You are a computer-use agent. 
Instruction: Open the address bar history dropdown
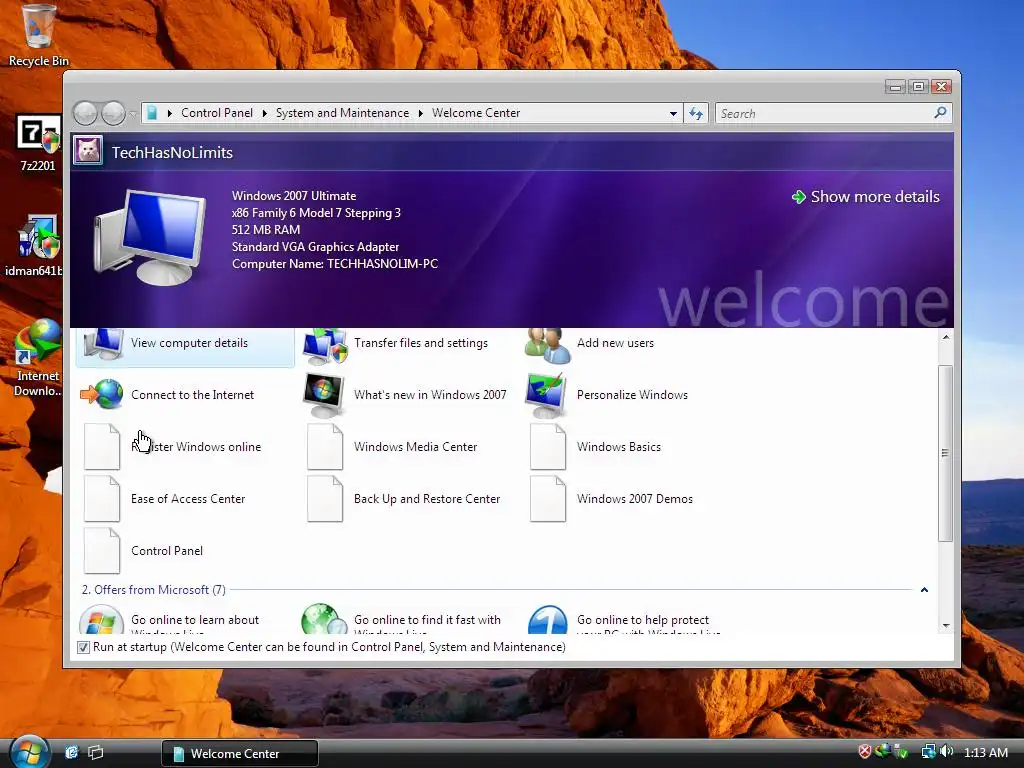[673, 114]
